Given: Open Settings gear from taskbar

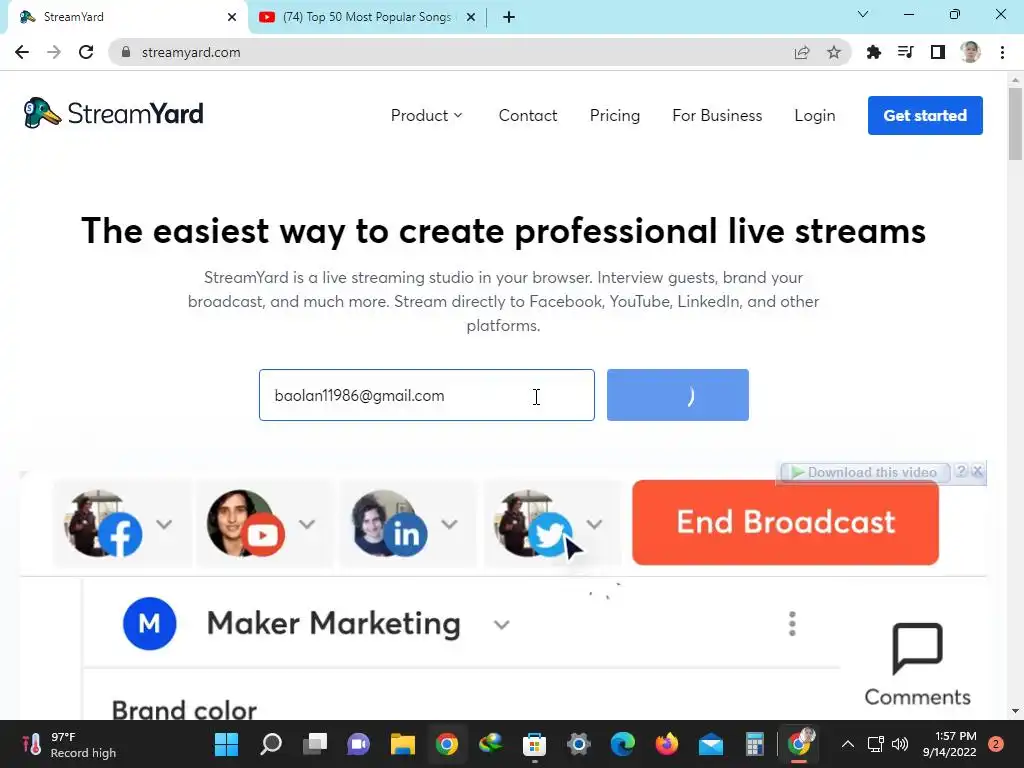Looking at the screenshot, I should (579, 744).
